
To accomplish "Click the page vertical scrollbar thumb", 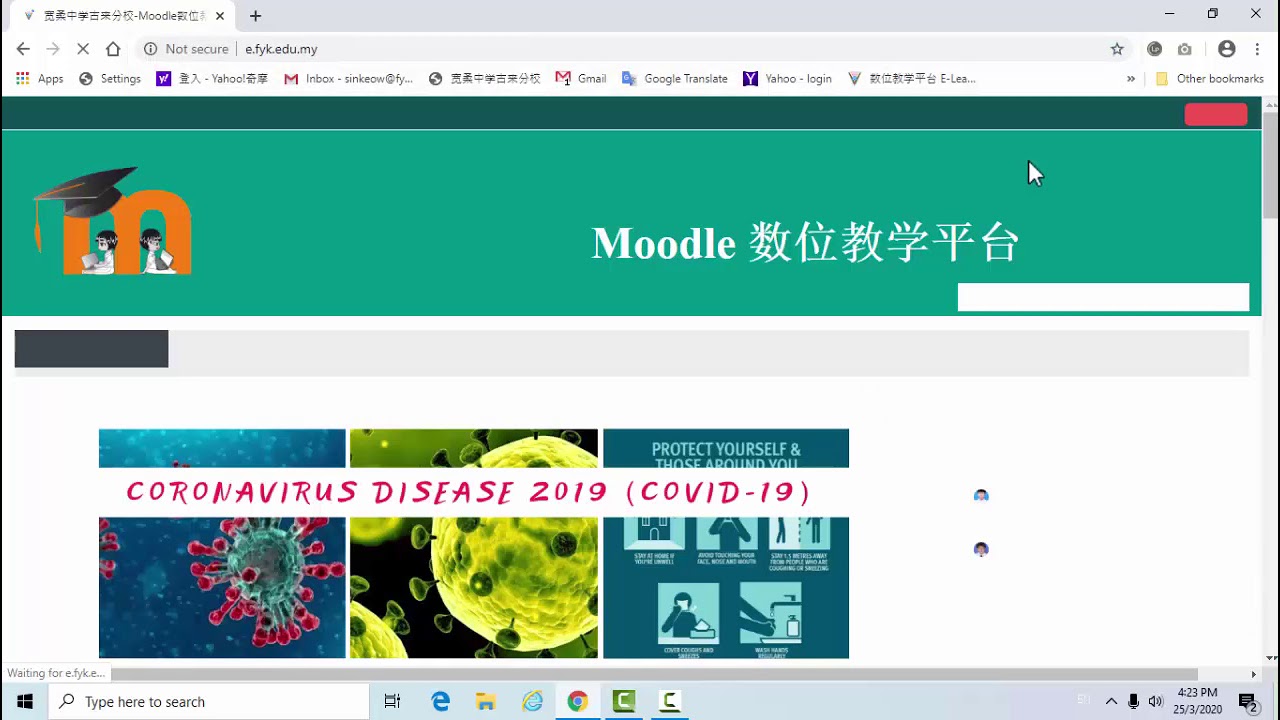I will point(1270,165).
